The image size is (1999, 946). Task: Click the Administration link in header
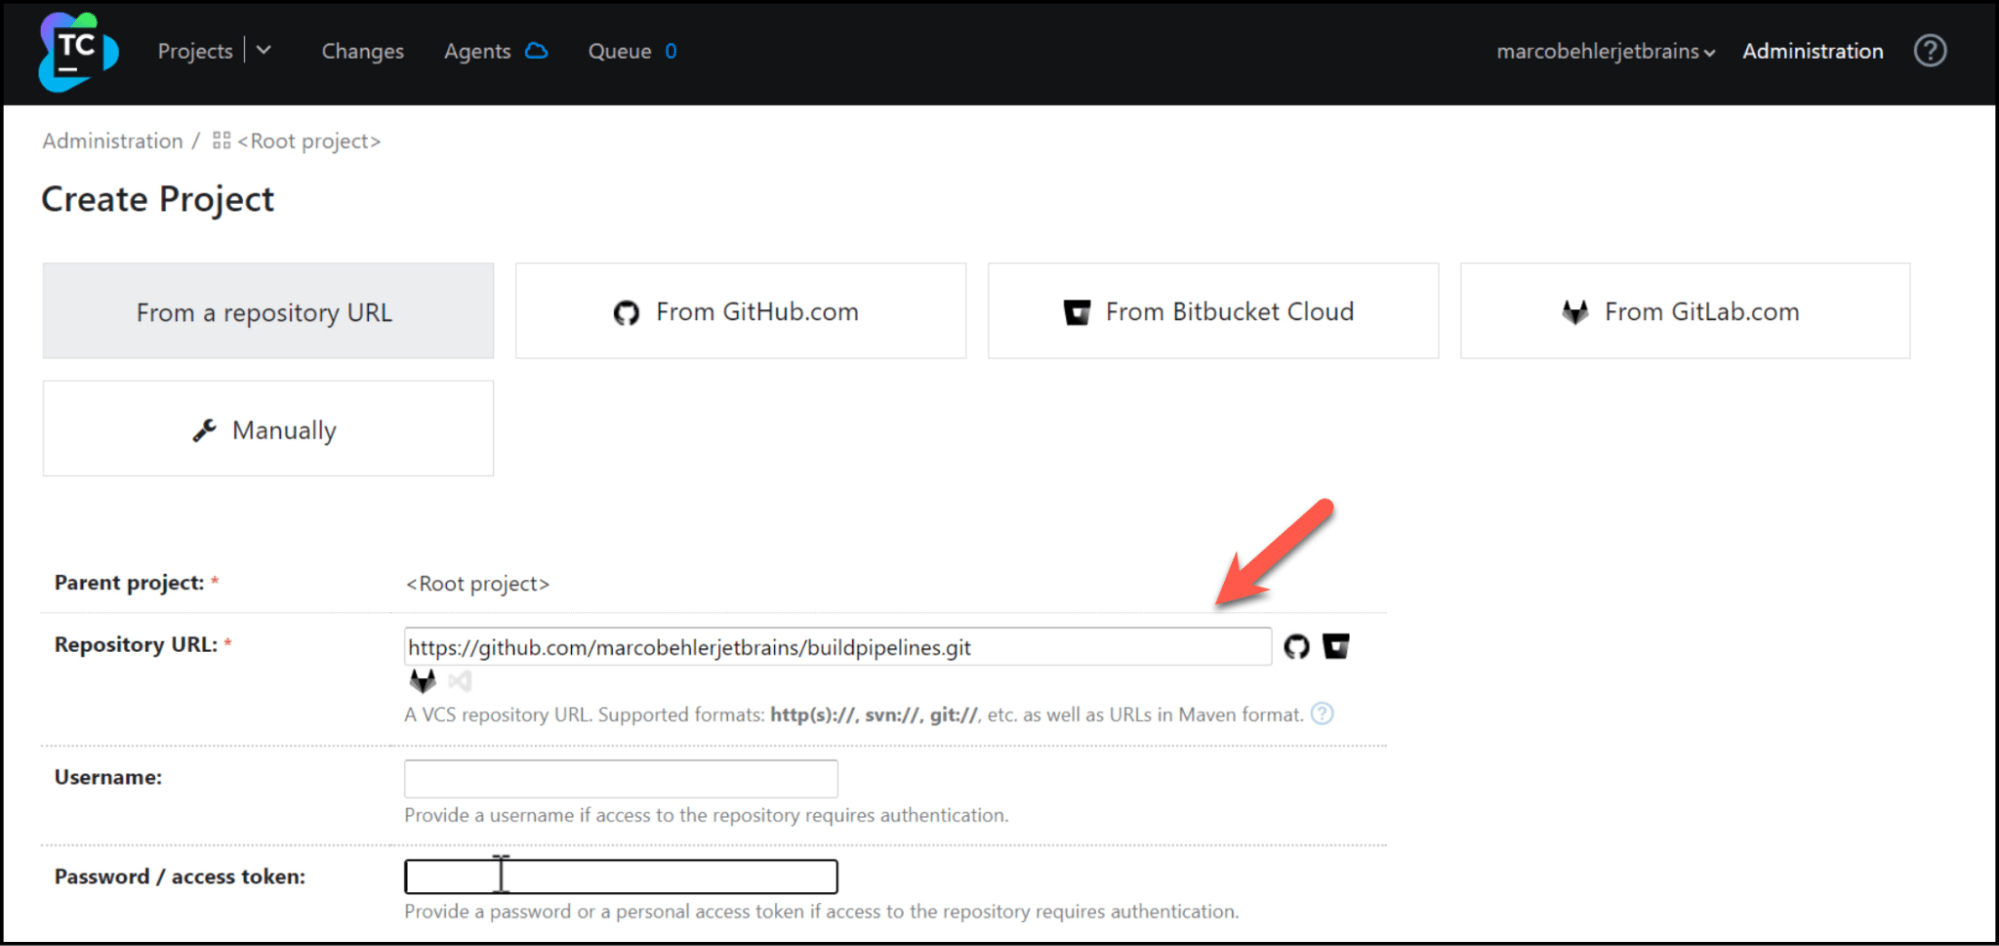pyautogui.click(x=1812, y=51)
